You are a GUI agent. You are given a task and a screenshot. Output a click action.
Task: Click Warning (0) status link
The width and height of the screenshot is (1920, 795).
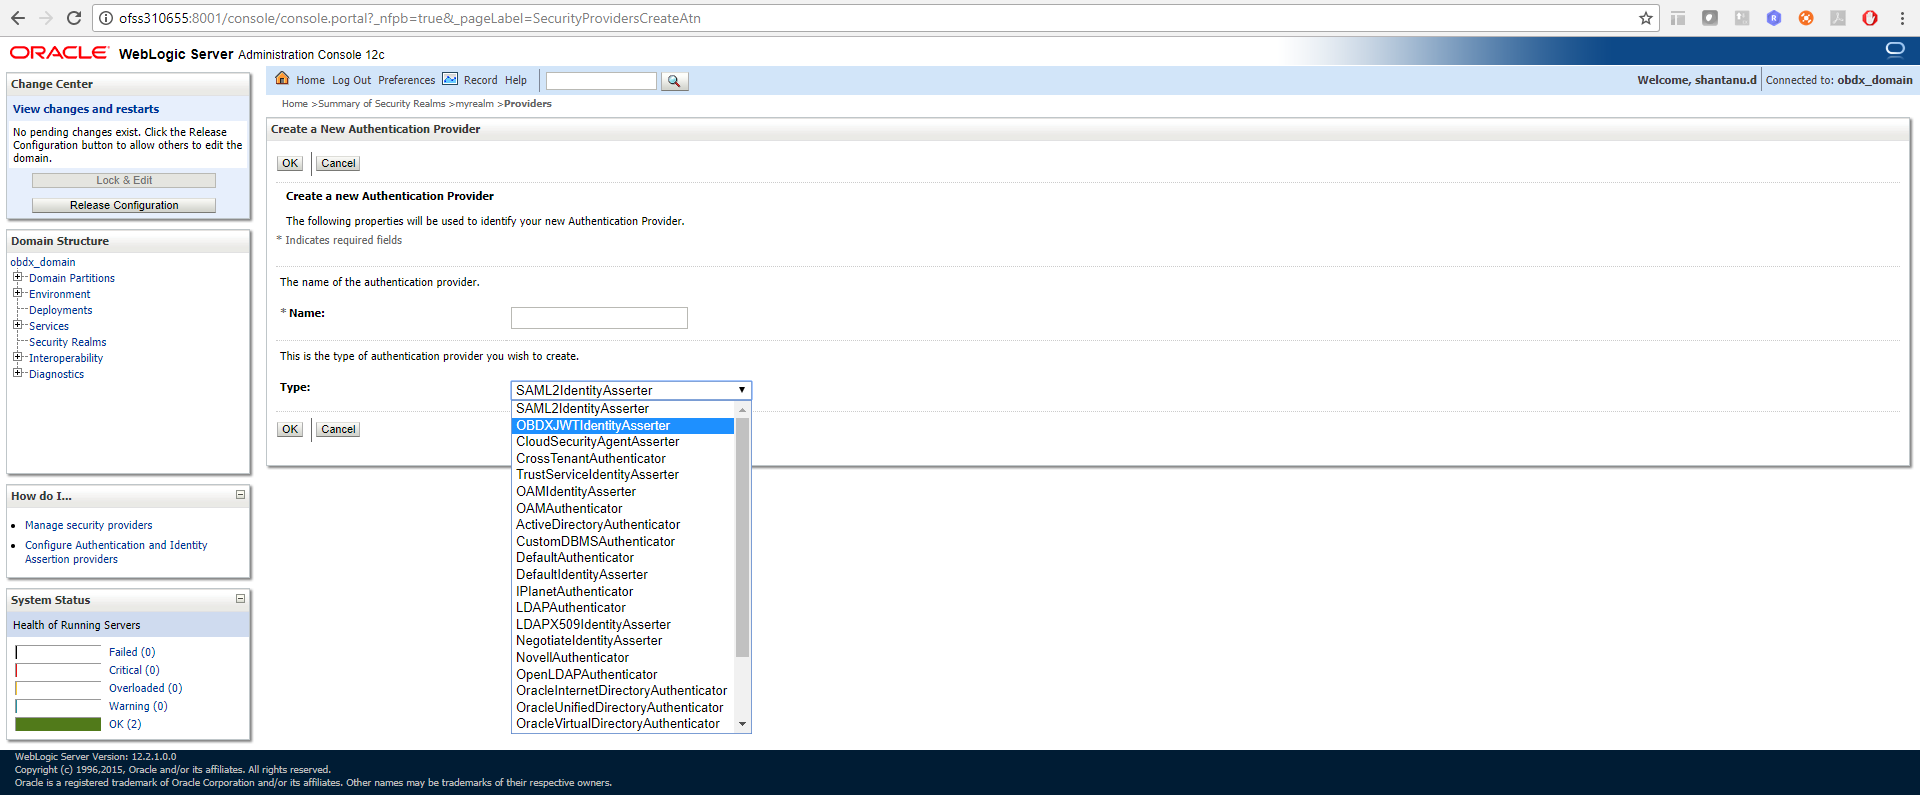click(x=138, y=706)
